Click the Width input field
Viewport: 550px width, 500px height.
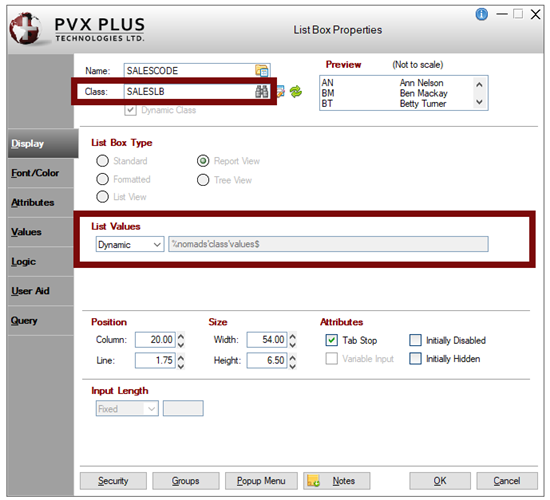click(267, 340)
